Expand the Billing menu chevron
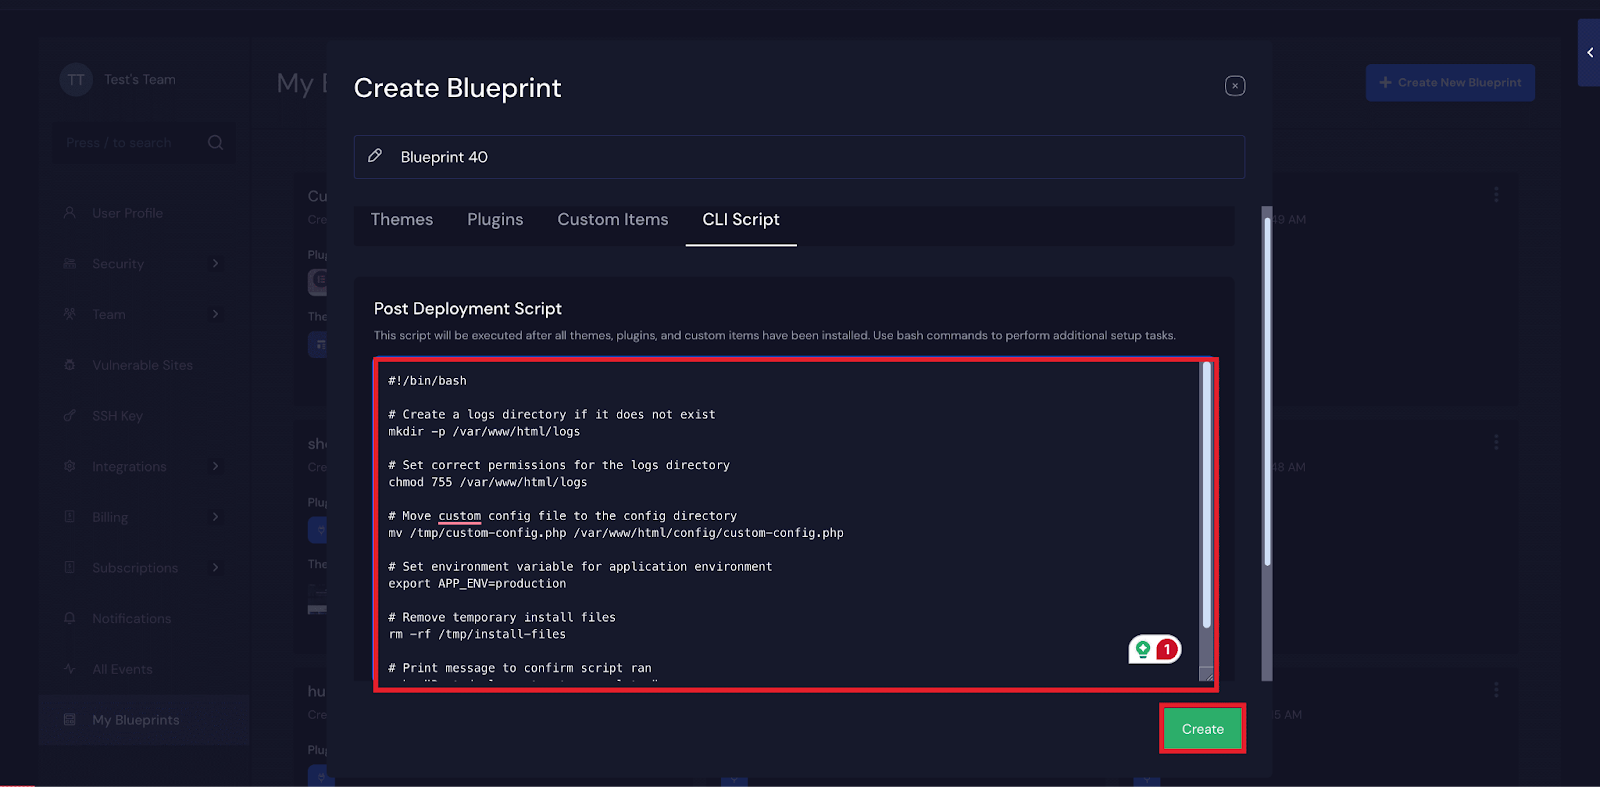 coord(215,517)
